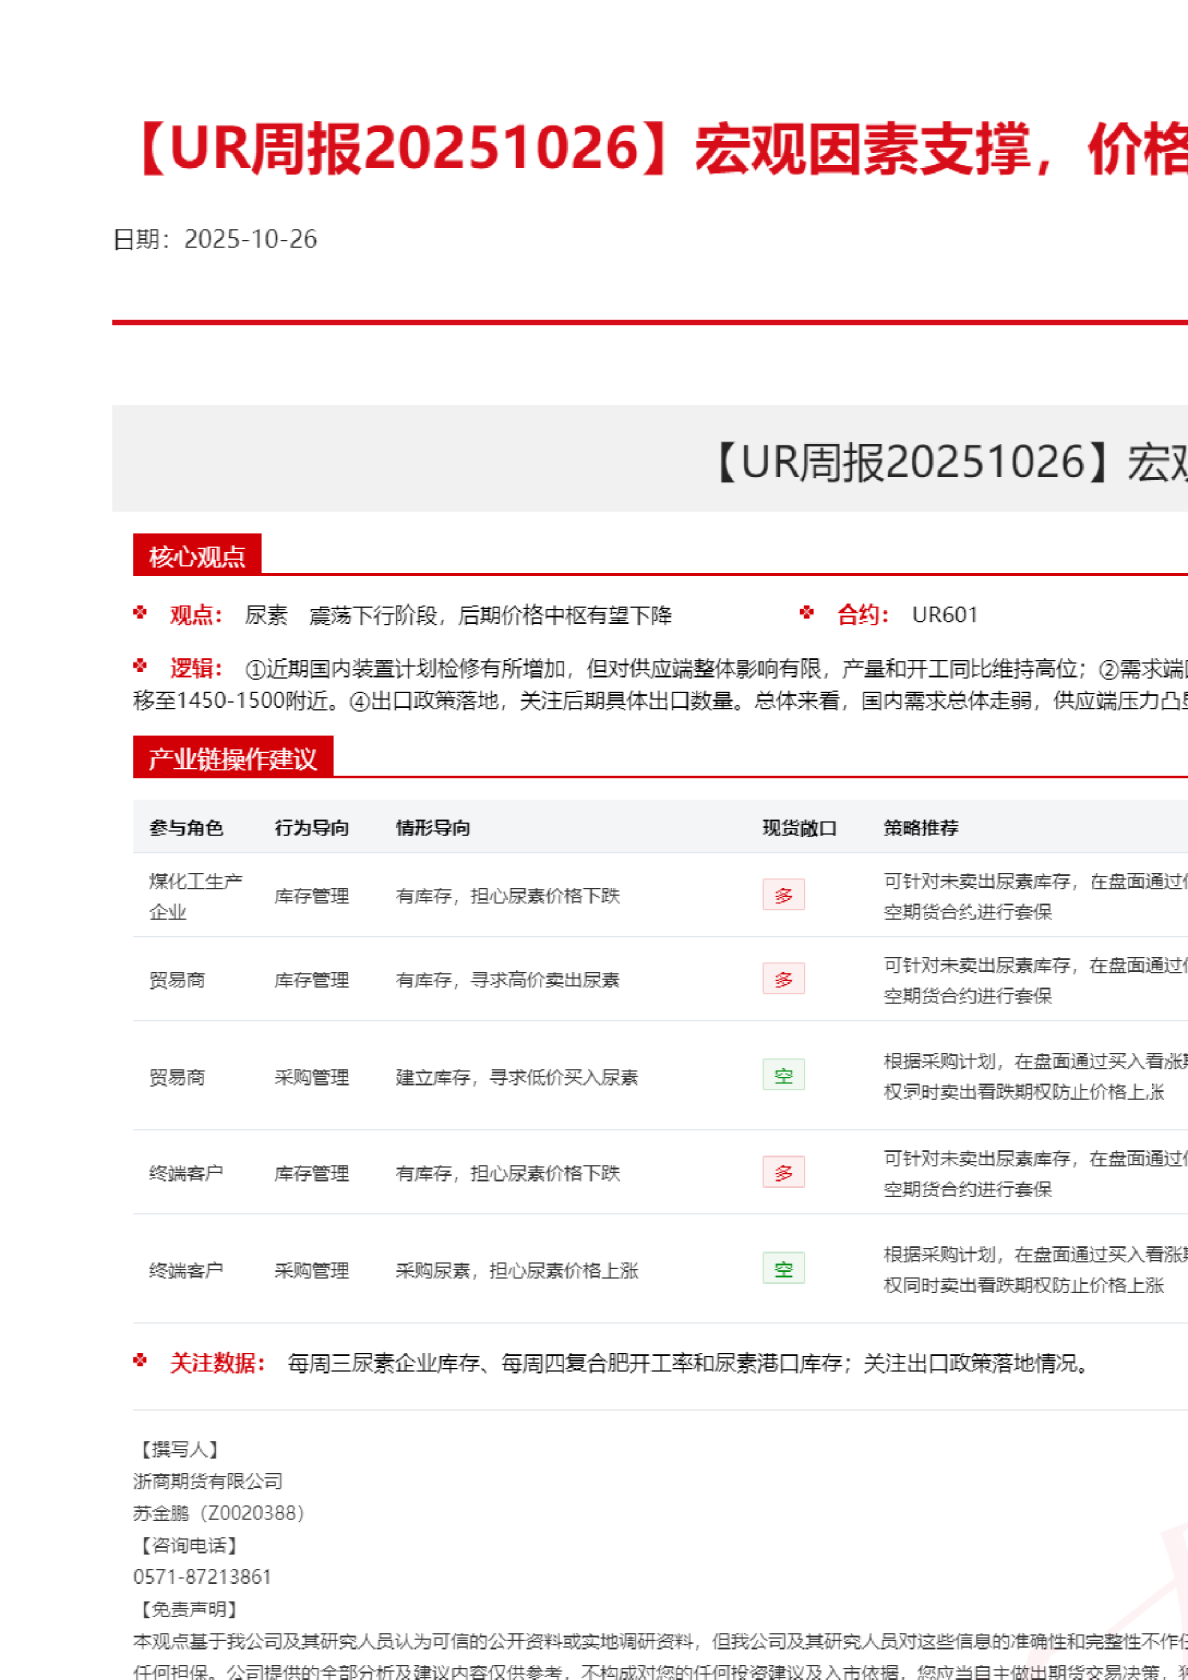Image resolution: width=1188 pixels, height=1680 pixels.
Task: Click the 情形导向 column header
Action: (x=433, y=828)
